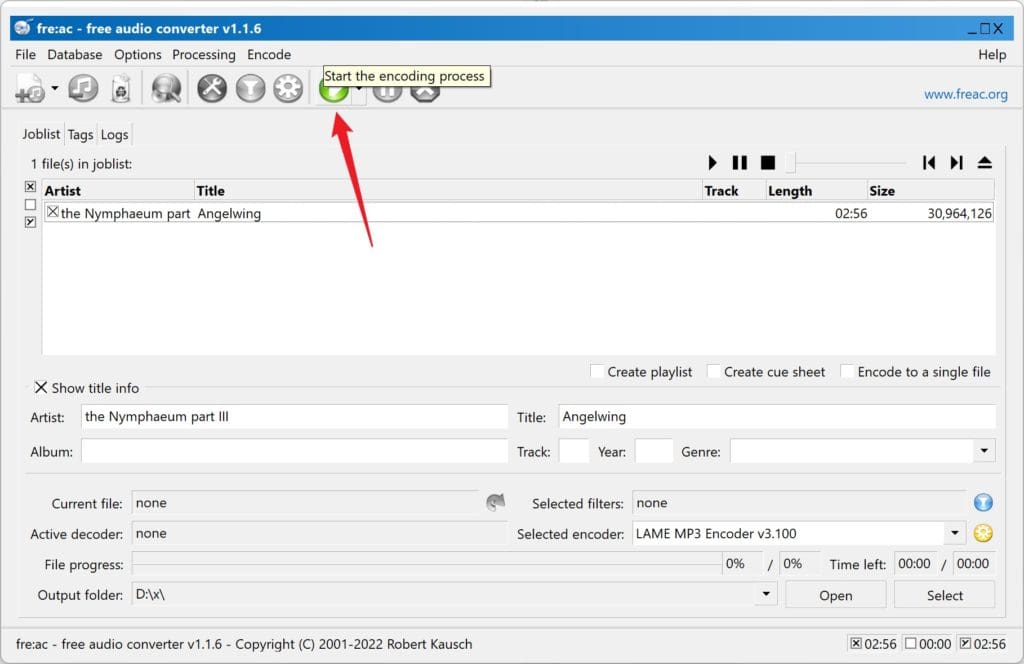Click the output folder path D:\x\
Image resolution: width=1024 pixels, height=664 pixels.
click(x=150, y=595)
